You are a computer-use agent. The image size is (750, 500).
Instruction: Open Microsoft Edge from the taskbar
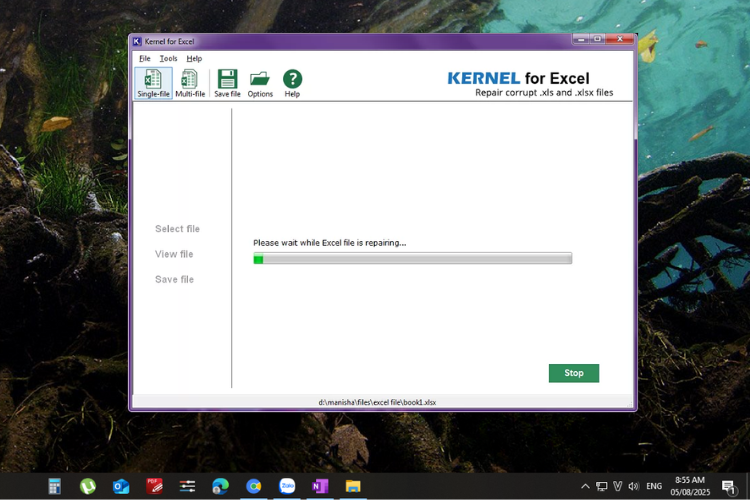(221, 487)
